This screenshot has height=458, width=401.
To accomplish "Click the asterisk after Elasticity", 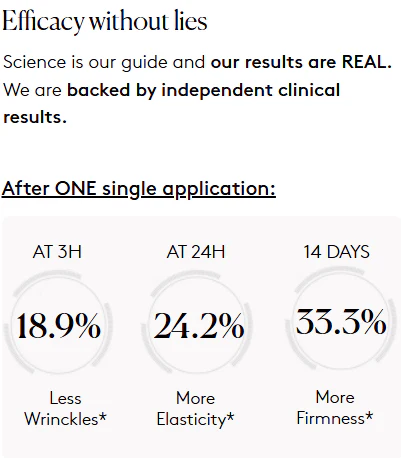I will (x=230, y=416).
